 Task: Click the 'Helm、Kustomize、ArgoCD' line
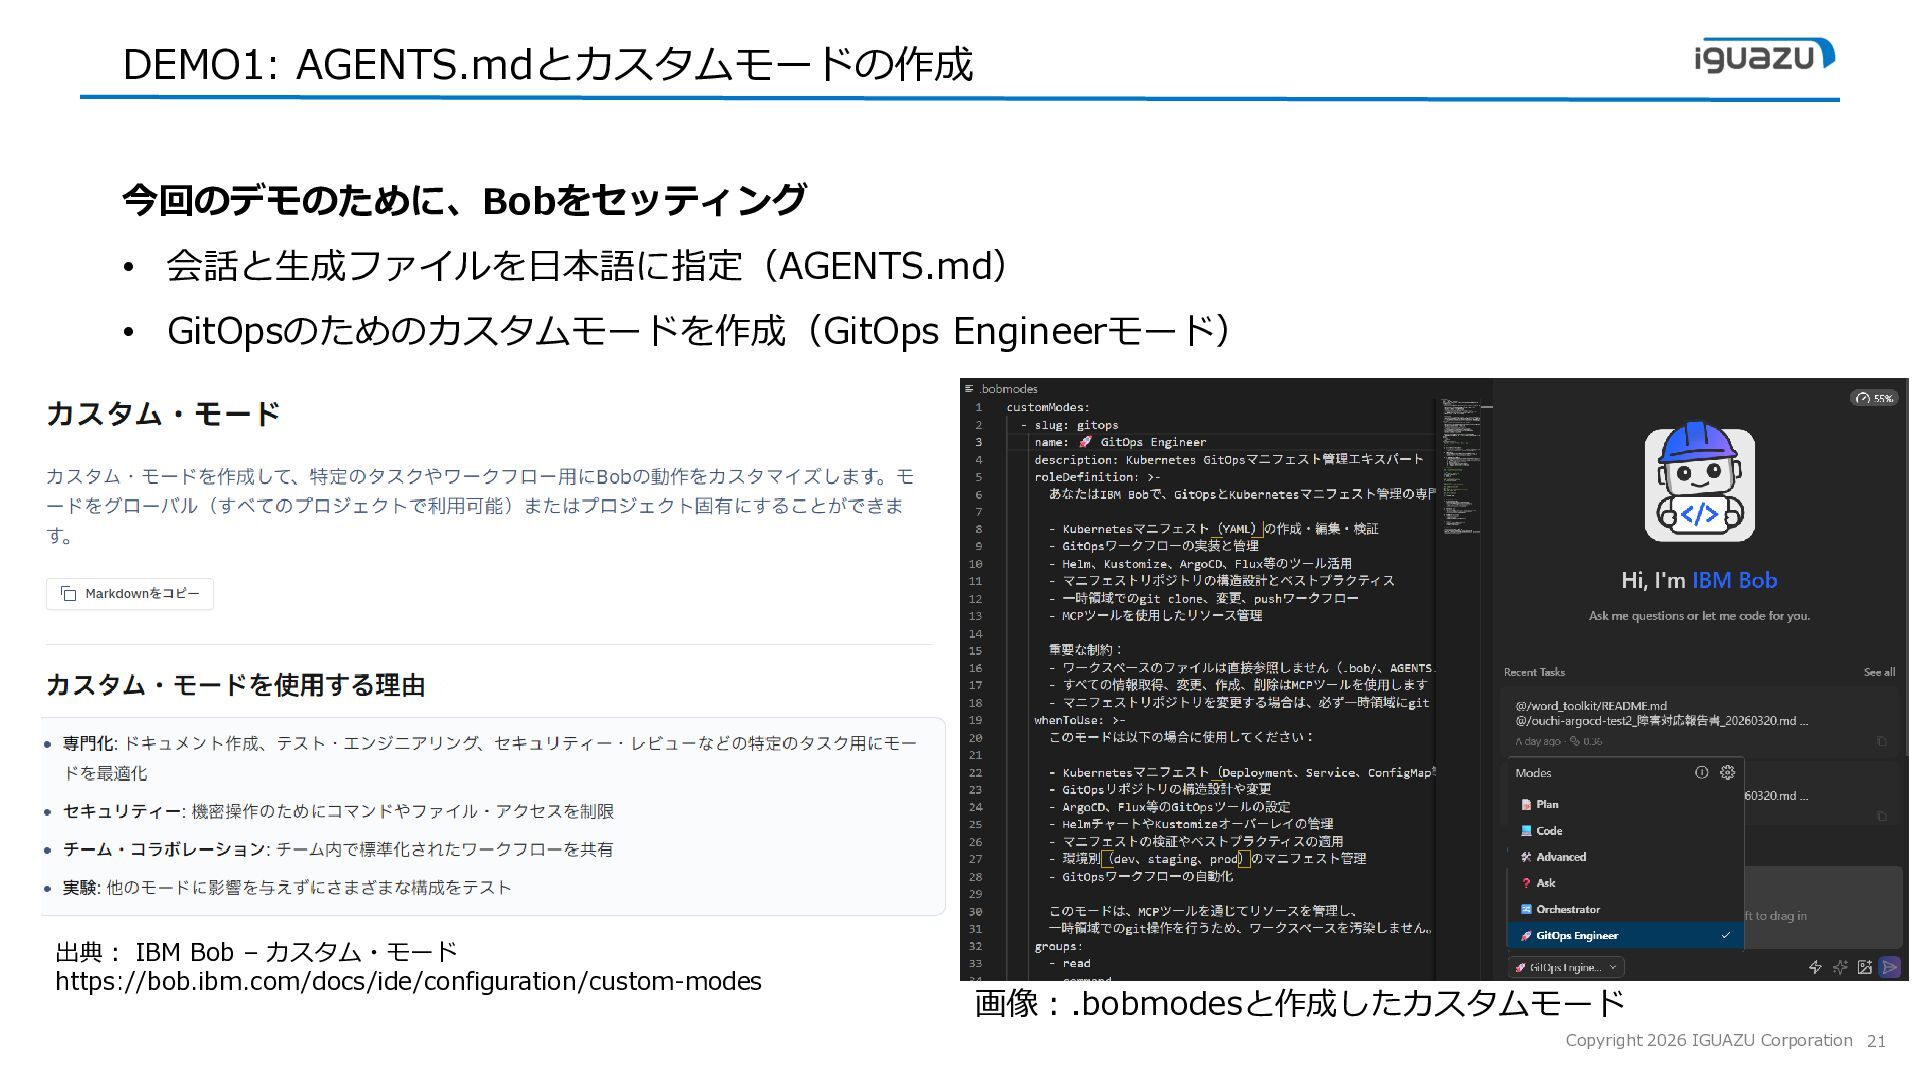pyautogui.click(x=1200, y=564)
